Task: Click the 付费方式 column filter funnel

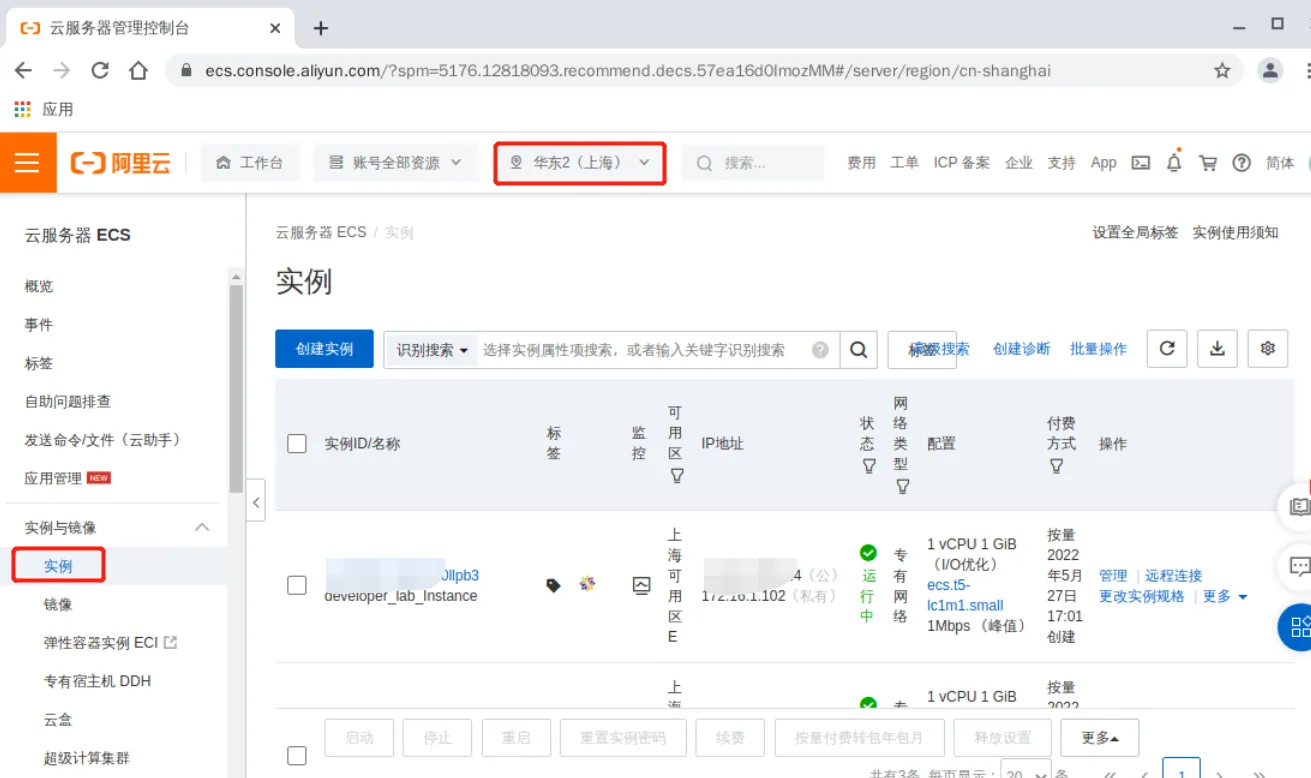Action: pyautogui.click(x=1056, y=466)
